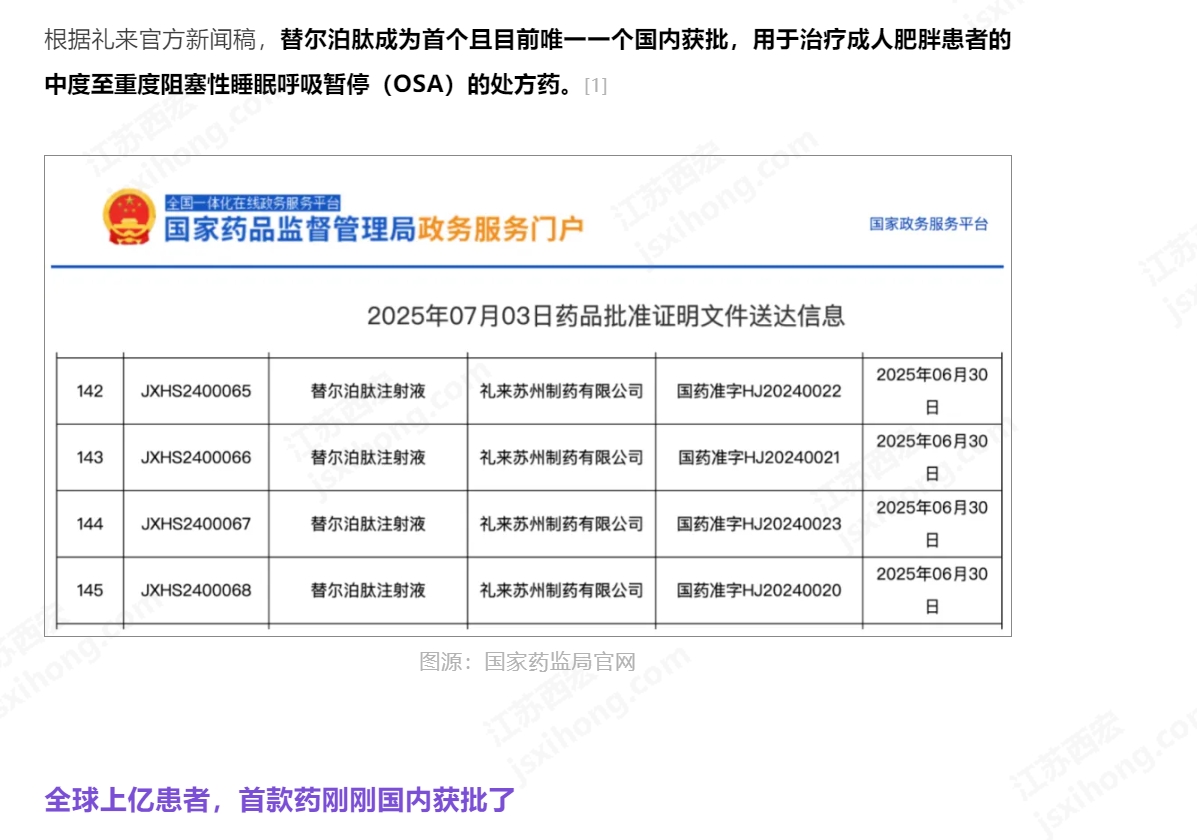The height and width of the screenshot is (840, 1197).
Task: Click 全国一体化在线政务服务平台 banner label
Action: point(253,202)
